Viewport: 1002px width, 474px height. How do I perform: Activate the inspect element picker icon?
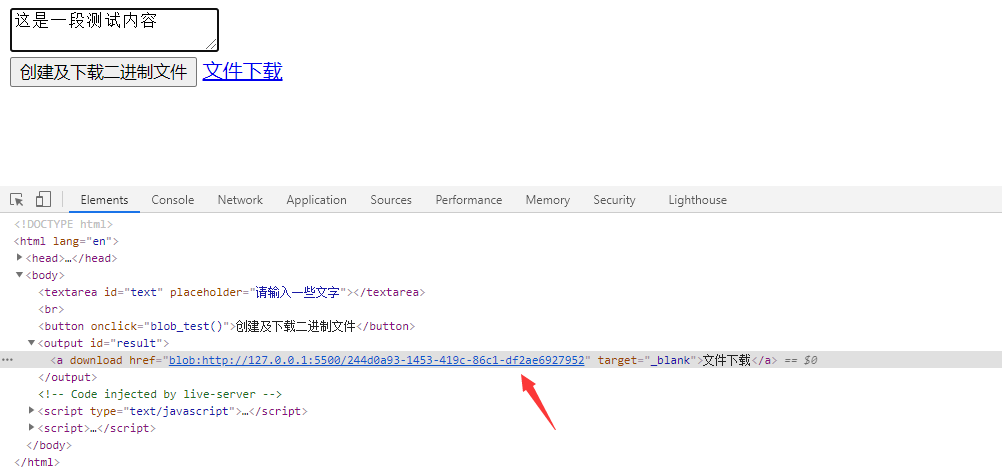tap(17, 200)
